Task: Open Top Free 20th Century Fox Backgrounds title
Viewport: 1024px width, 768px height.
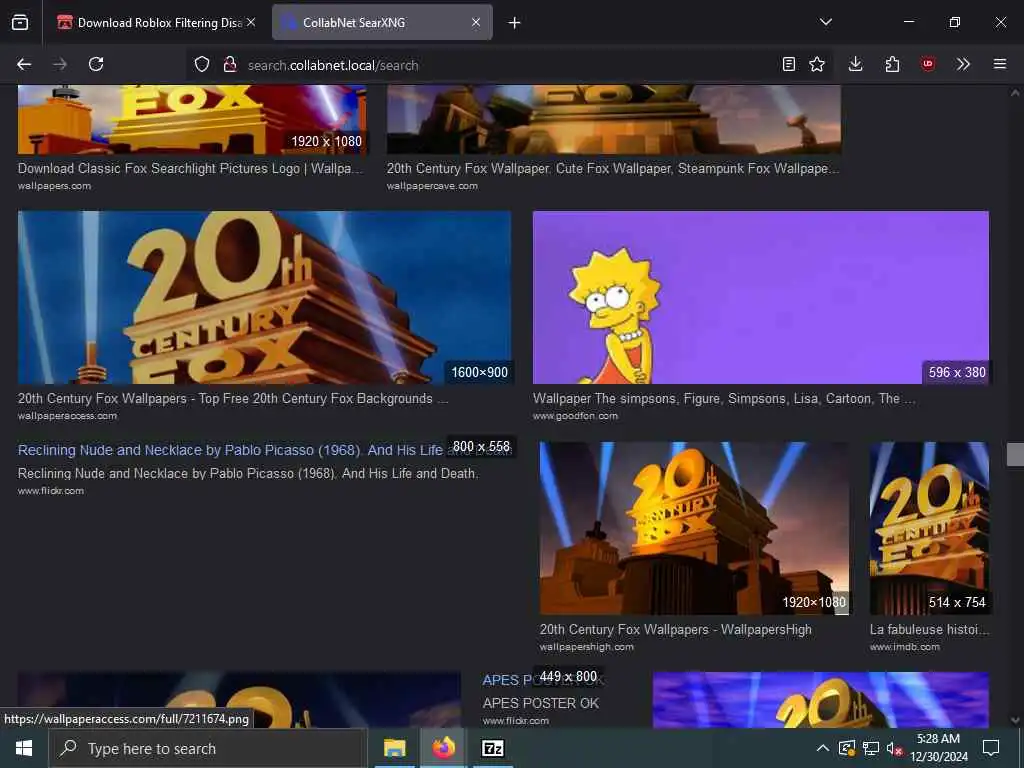Action: tap(233, 398)
